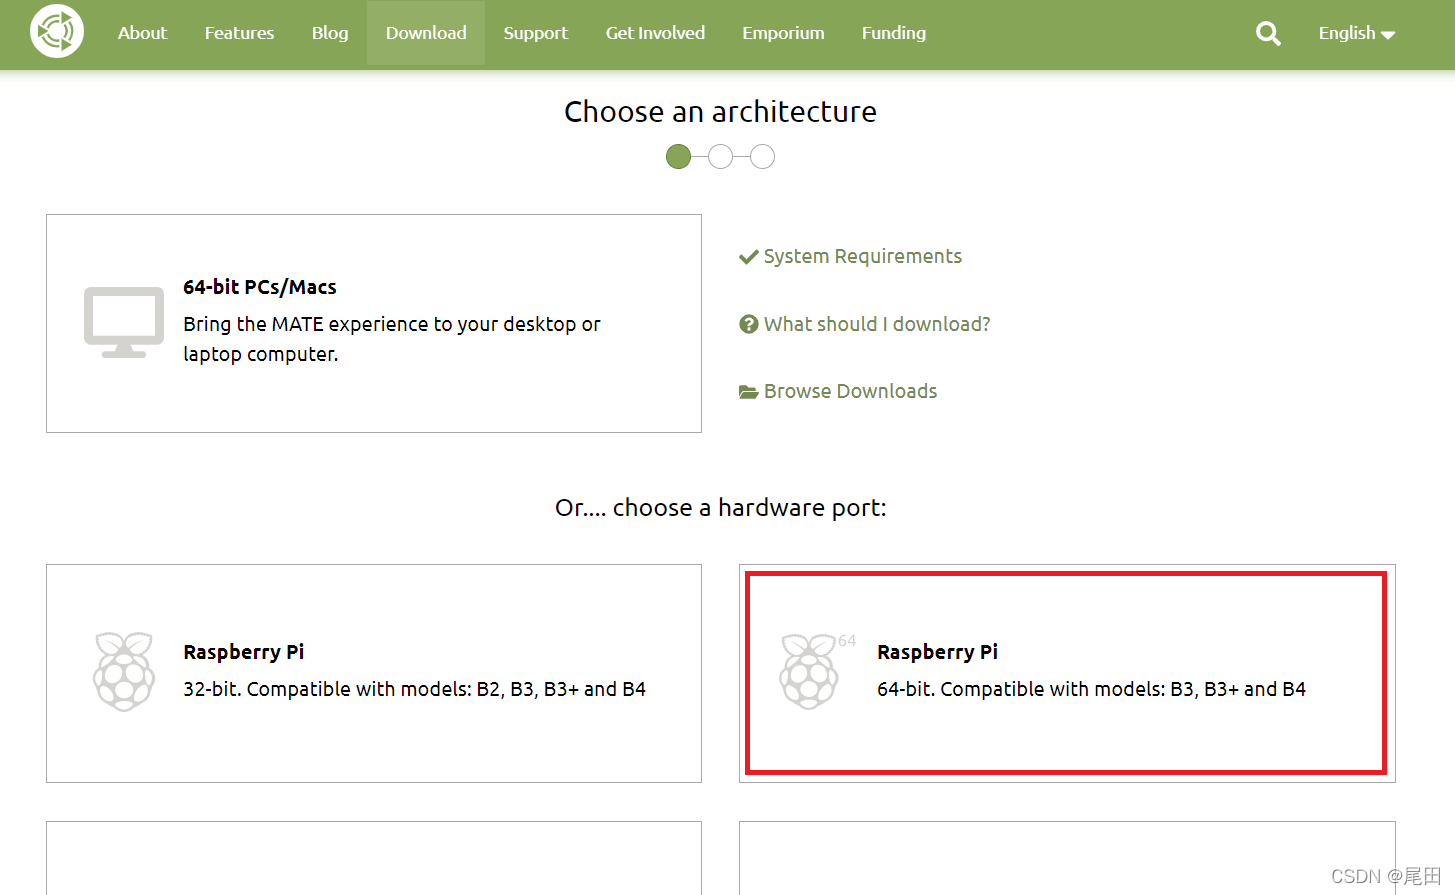The width and height of the screenshot is (1455, 895).
Task: Visit the Emporium page
Action: click(783, 33)
